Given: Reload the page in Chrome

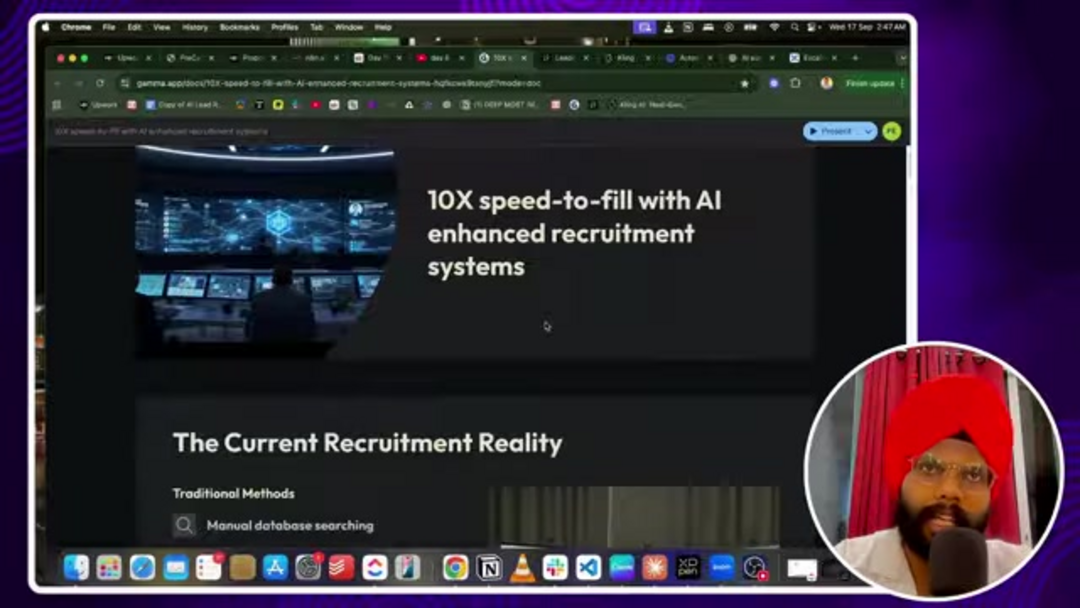Looking at the screenshot, I should (x=99, y=84).
